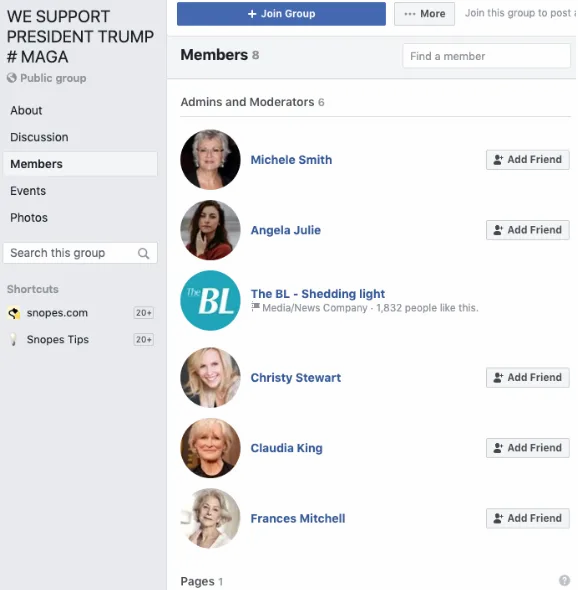Viewport: 578px width, 590px height.
Task: Open The BL - Shedding light page link
Action: 318,294
